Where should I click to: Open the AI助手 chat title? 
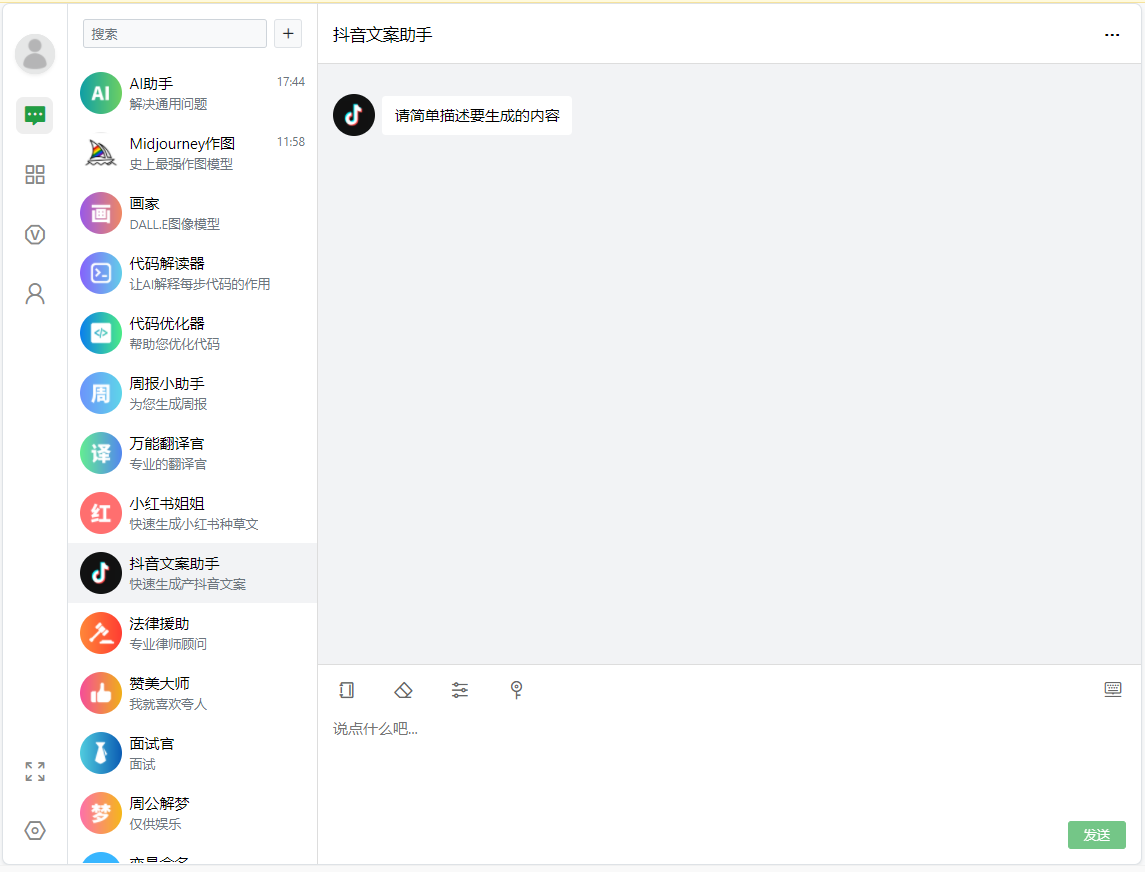click(x=151, y=84)
